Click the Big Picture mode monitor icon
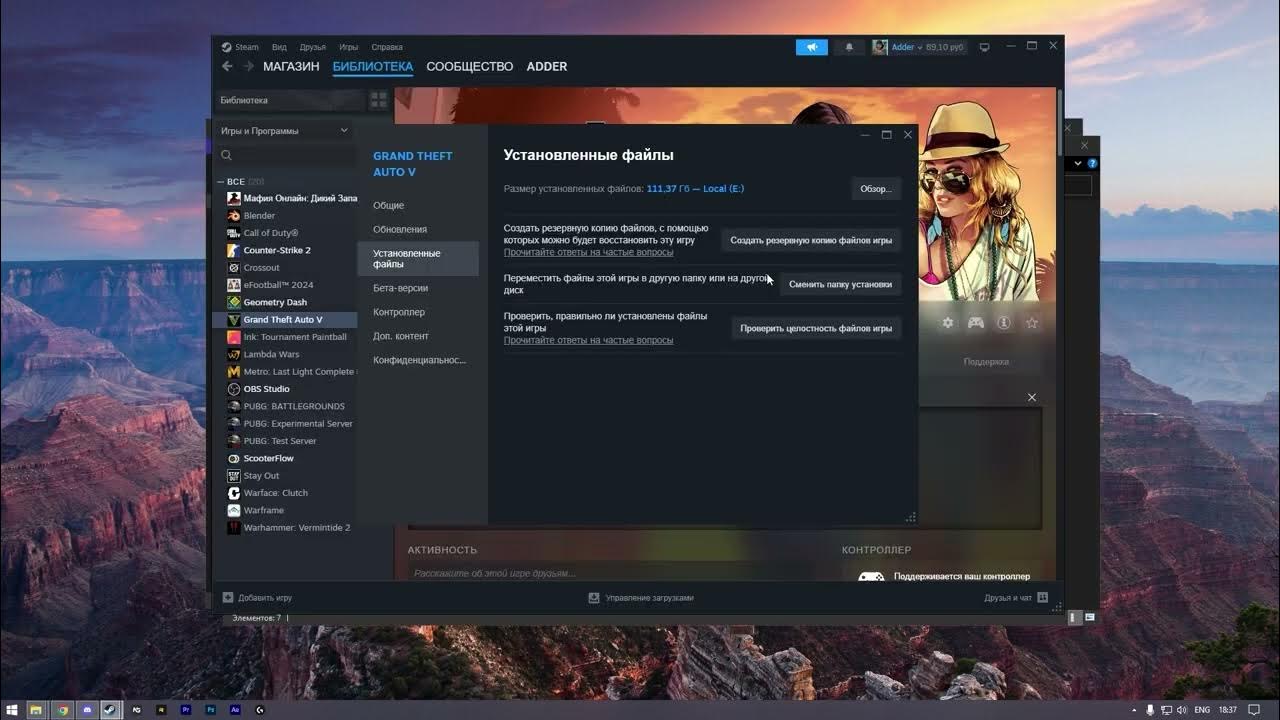The height and width of the screenshot is (720, 1280). click(x=984, y=47)
